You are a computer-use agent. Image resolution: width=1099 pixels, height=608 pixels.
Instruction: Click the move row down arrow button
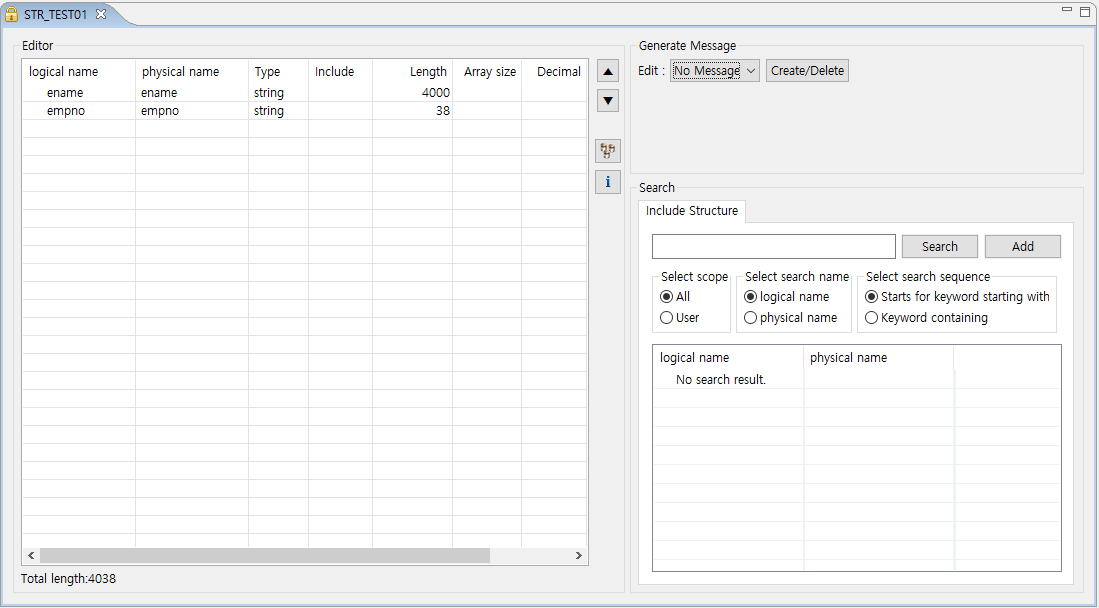[x=608, y=101]
